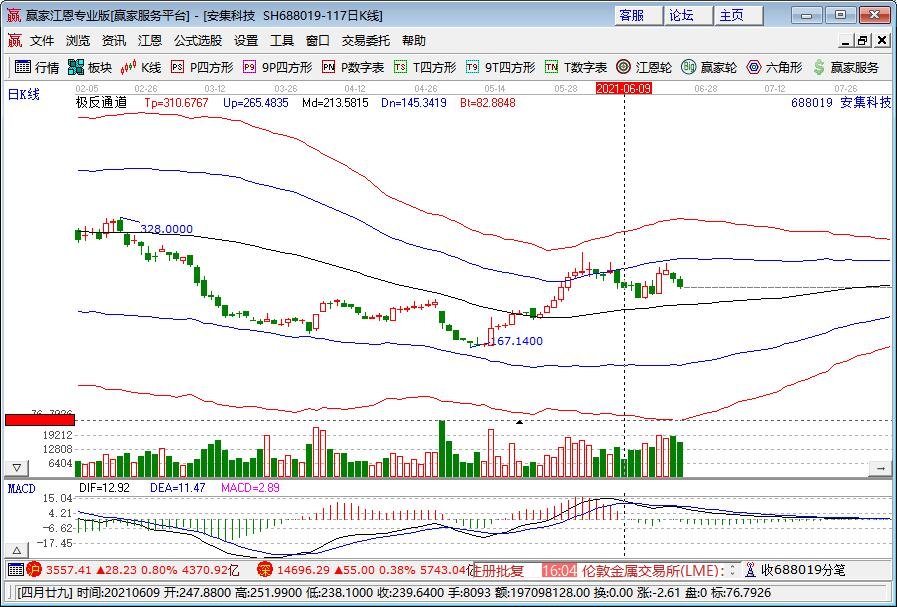Click the Md=213.5815 value
This screenshot has height=607, width=897.
click(335, 103)
